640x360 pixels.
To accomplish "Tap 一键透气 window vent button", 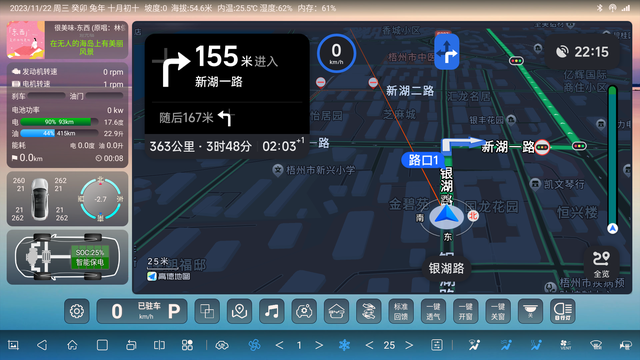I will (x=433, y=311).
